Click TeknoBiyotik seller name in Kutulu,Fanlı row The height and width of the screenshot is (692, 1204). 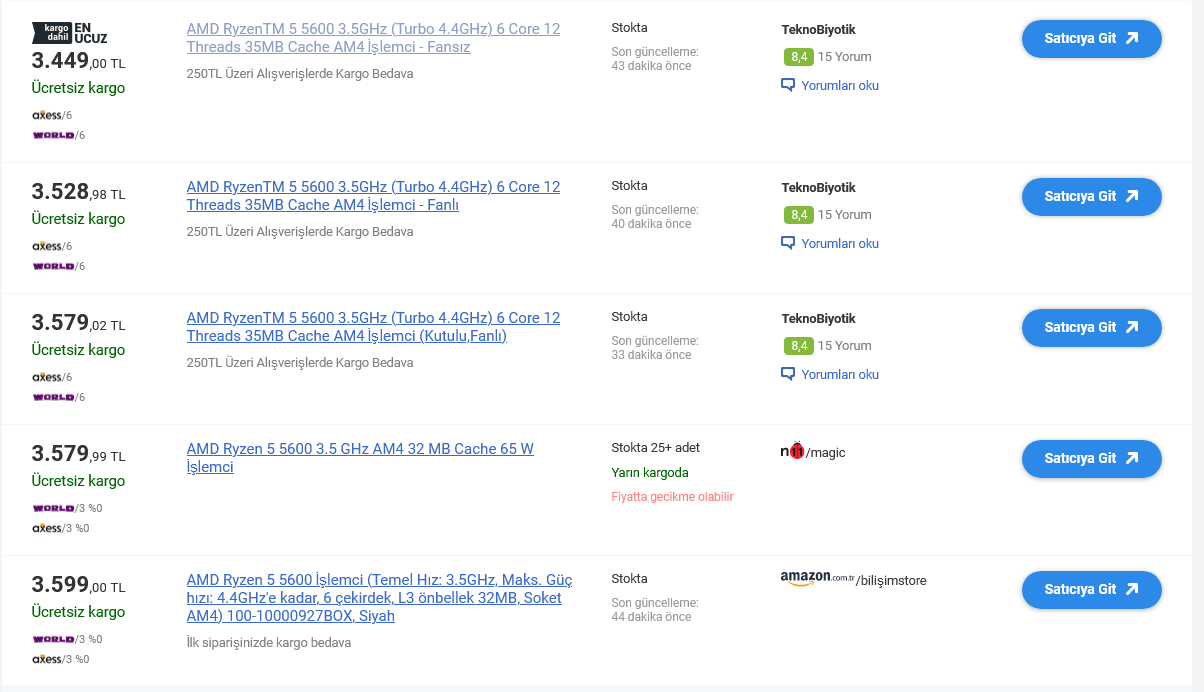(x=818, y=319)
